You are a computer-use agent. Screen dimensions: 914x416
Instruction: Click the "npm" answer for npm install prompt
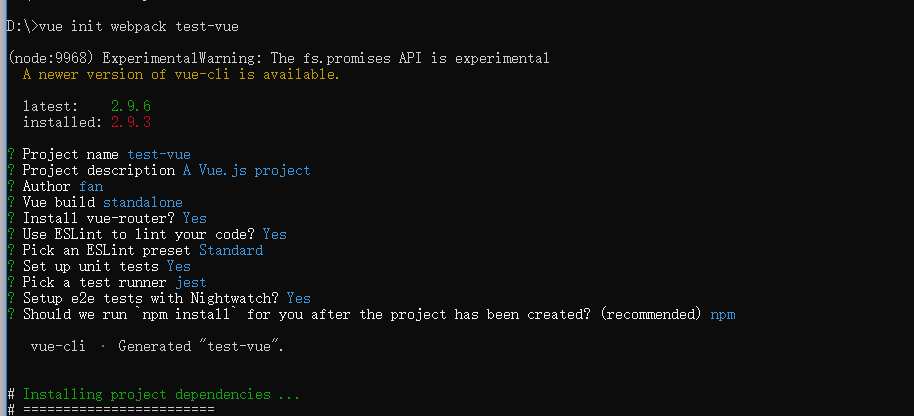coord(723,314)
